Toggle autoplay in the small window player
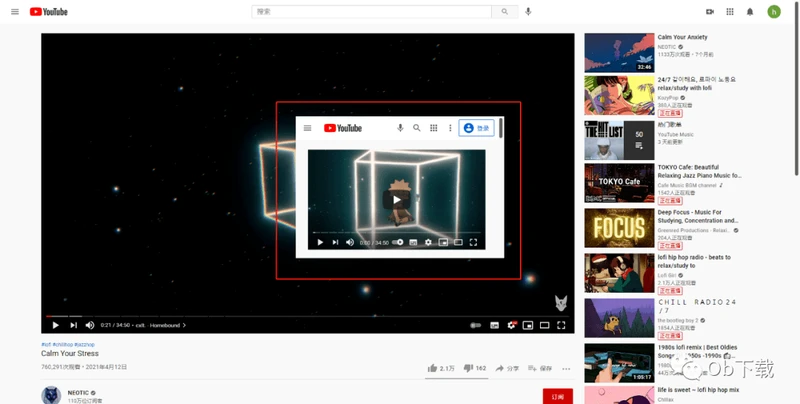This screenshot has width=800, height=404. click(x=398, y=242)
